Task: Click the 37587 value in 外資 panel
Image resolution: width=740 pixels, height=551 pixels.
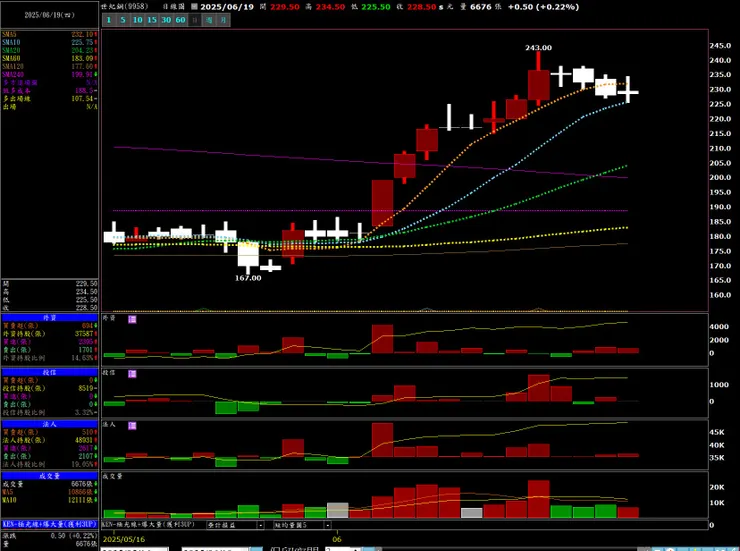Action: coord(84,334)
